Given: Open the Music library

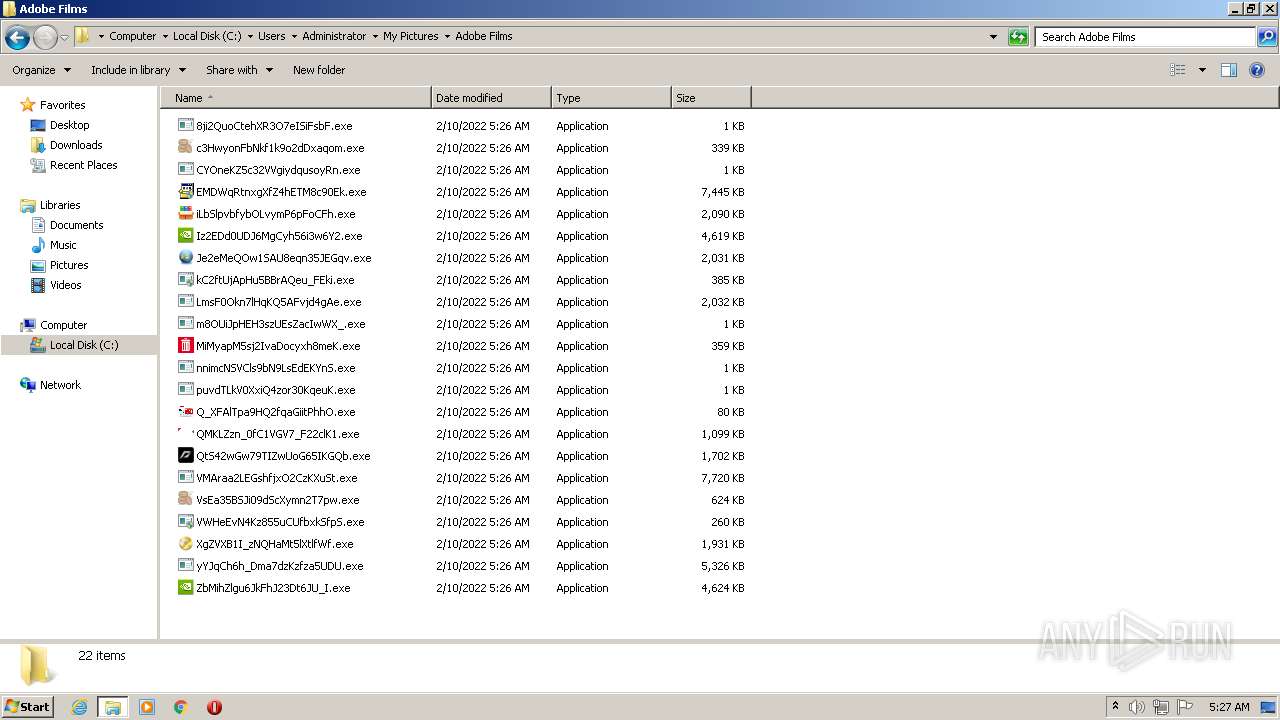Looking at the screenshot, I should coord(63,245).
